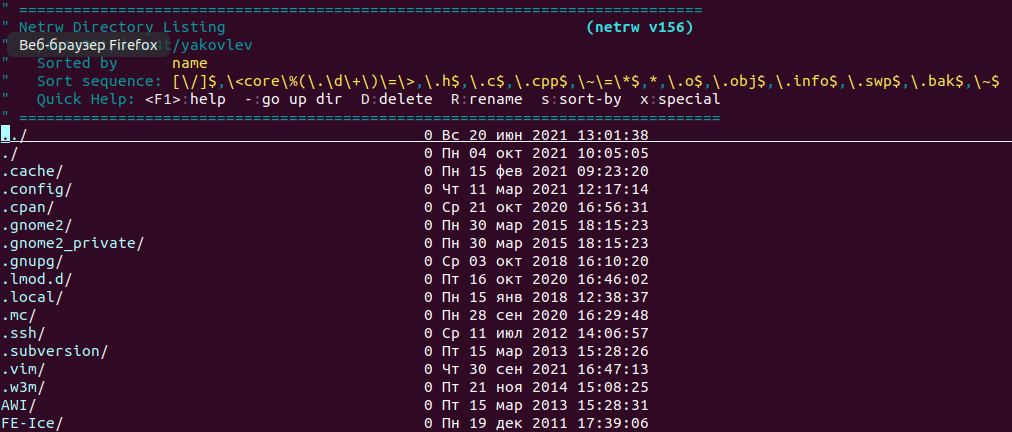The width and height of the screenshot is (1012, 432).
Task: Click the directory row dated Вс 20 июн 2021
Action: click(325, 135)
